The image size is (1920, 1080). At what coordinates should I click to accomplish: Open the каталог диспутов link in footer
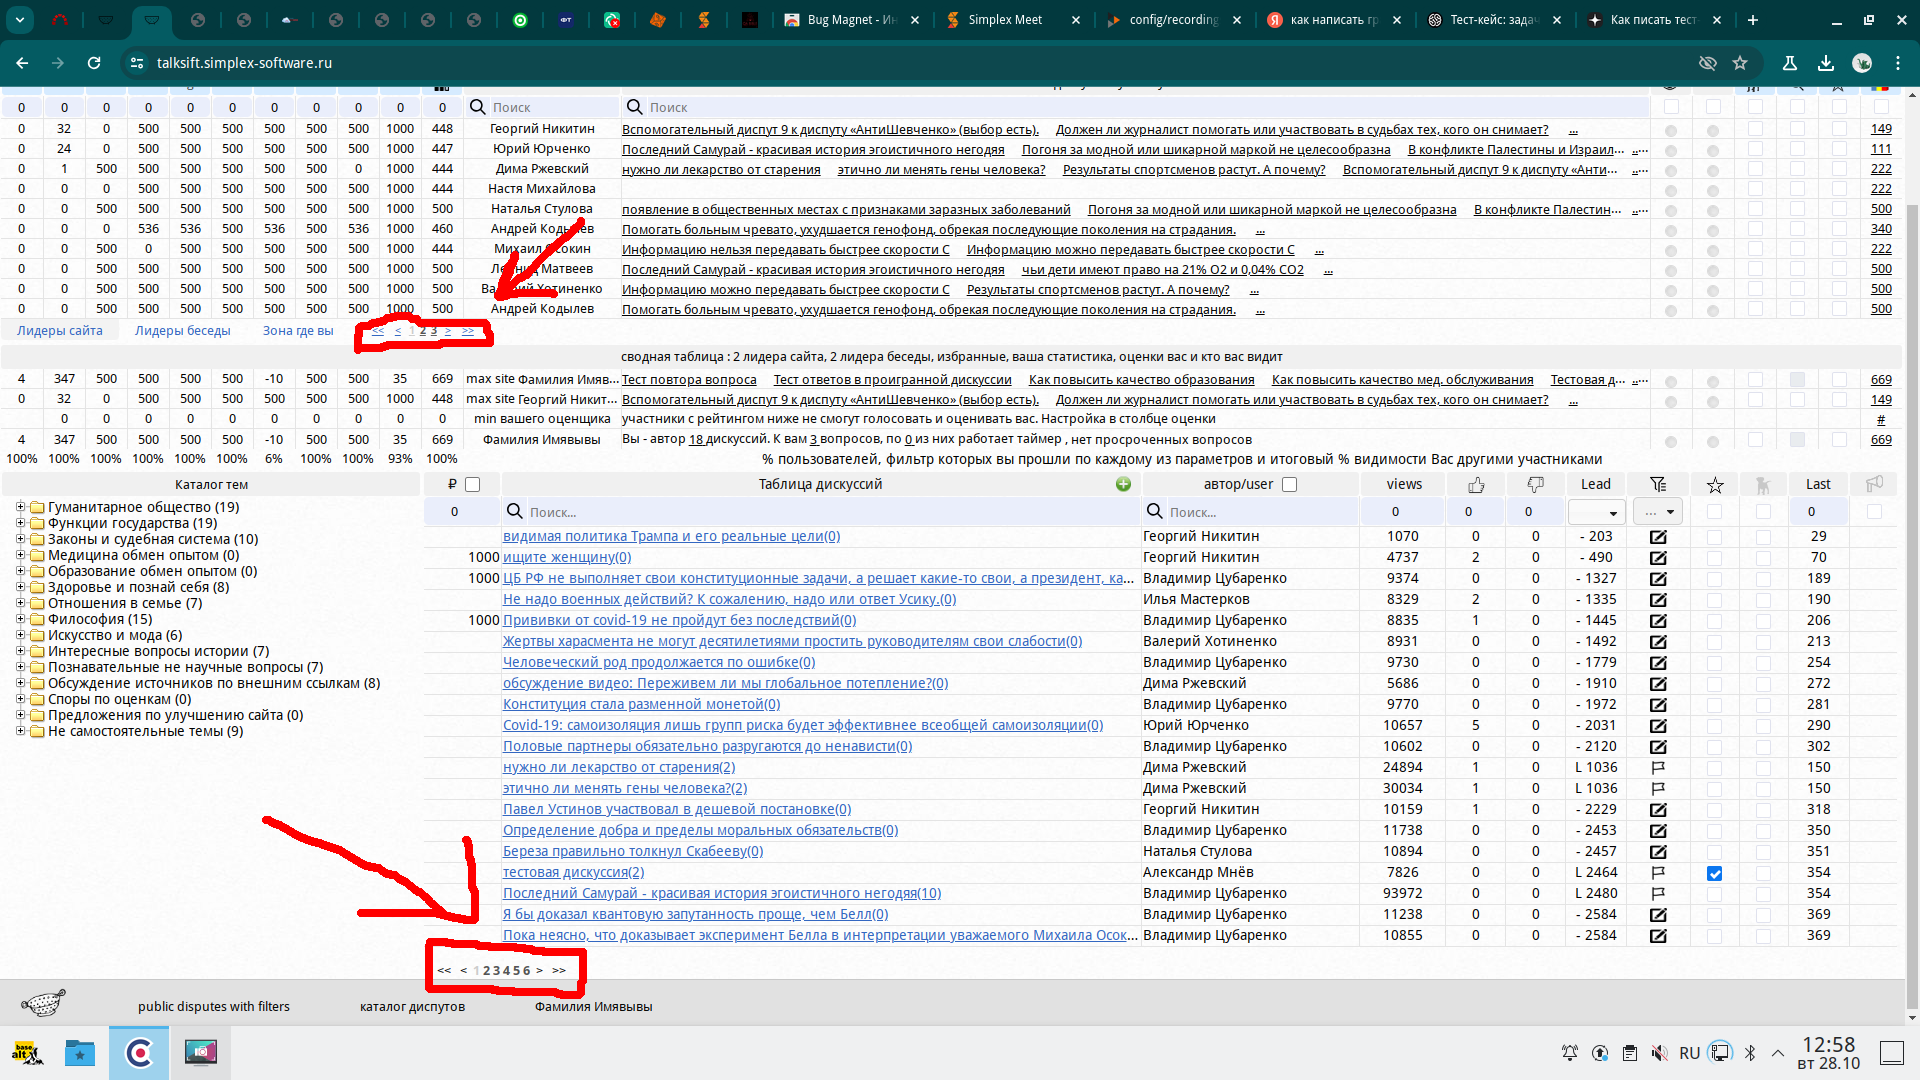pos(412,1007)
